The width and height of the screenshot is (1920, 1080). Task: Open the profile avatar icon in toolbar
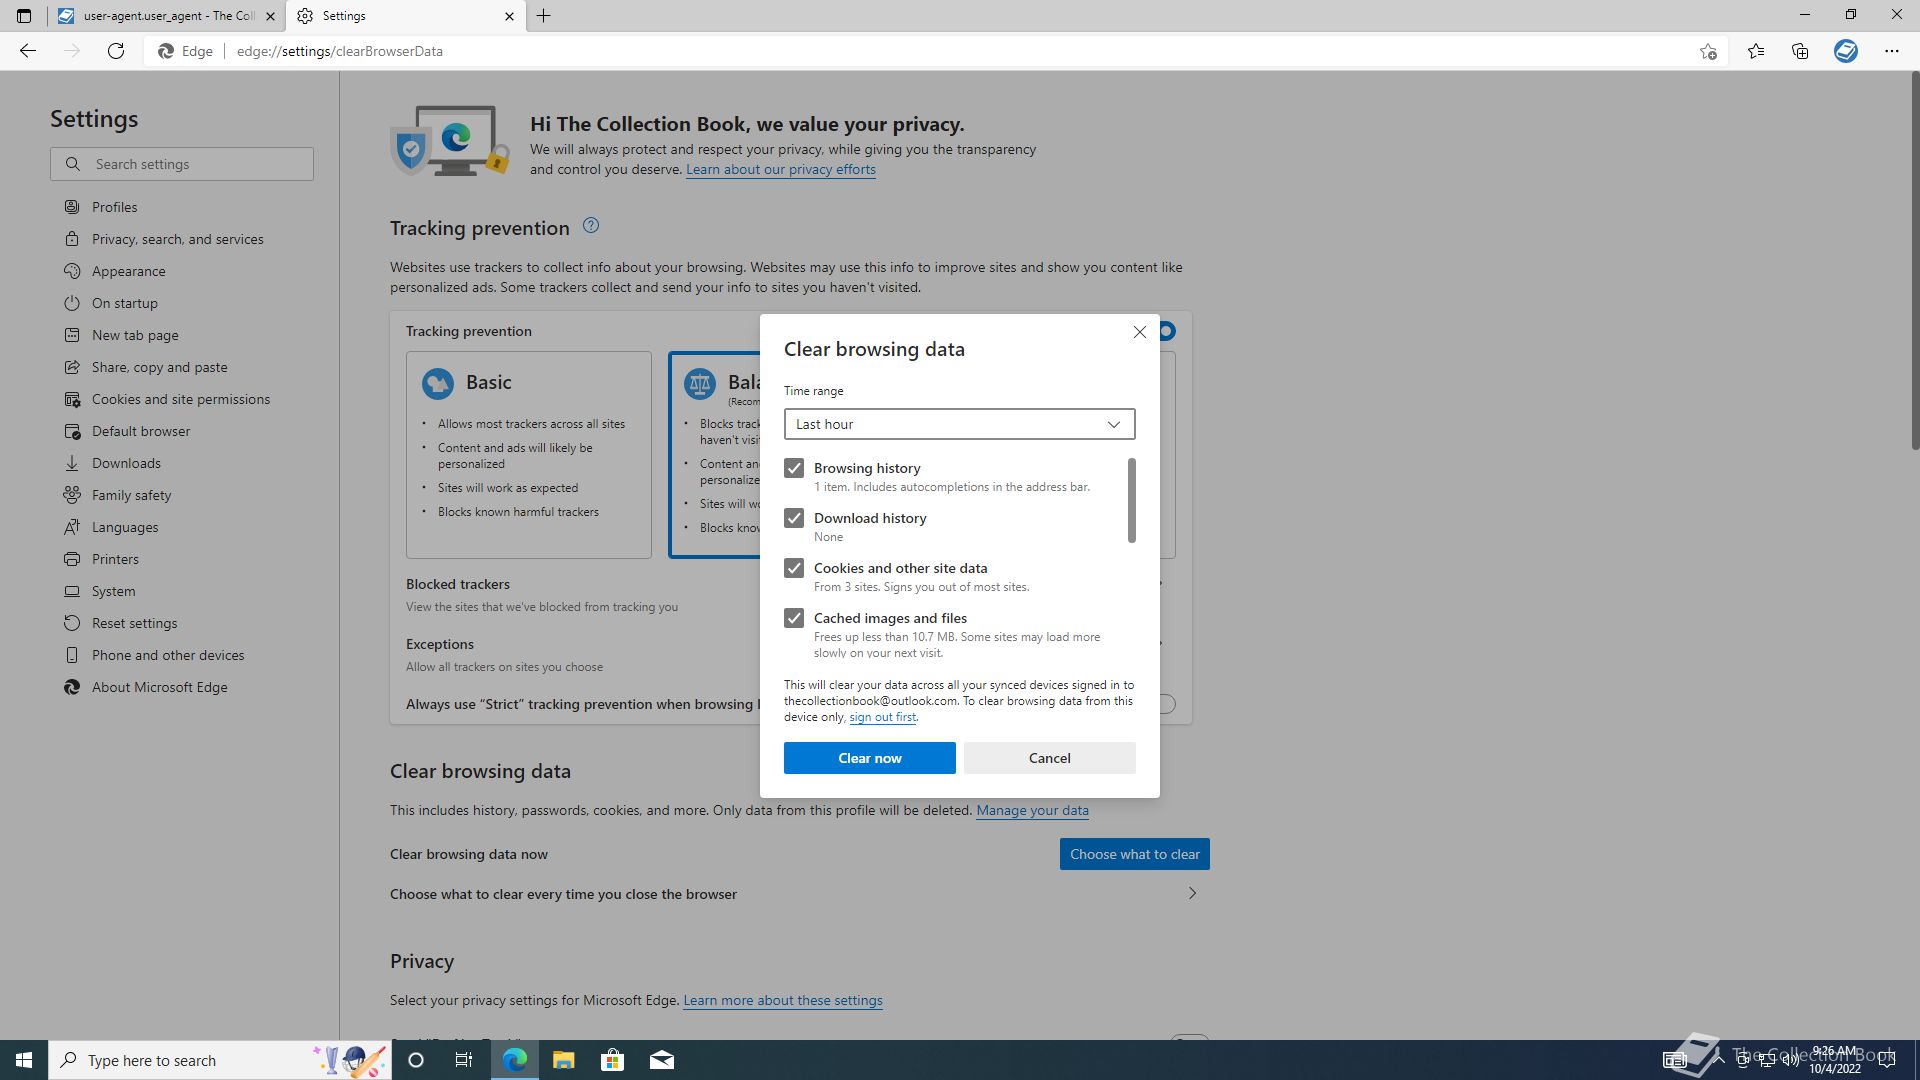pos(1845,51)
